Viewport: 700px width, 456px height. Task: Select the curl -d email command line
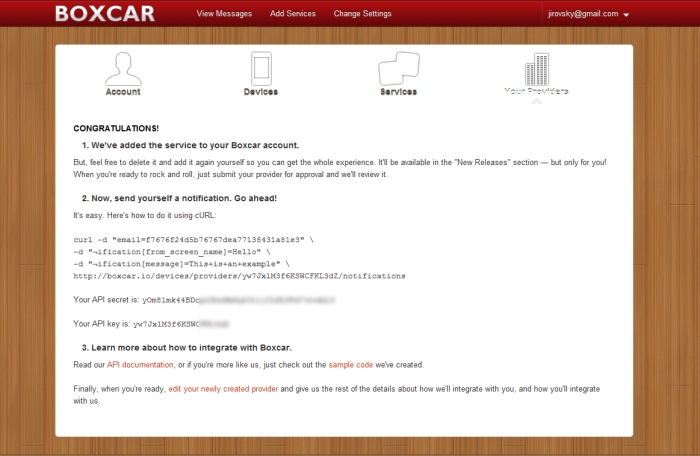[193, 240]
